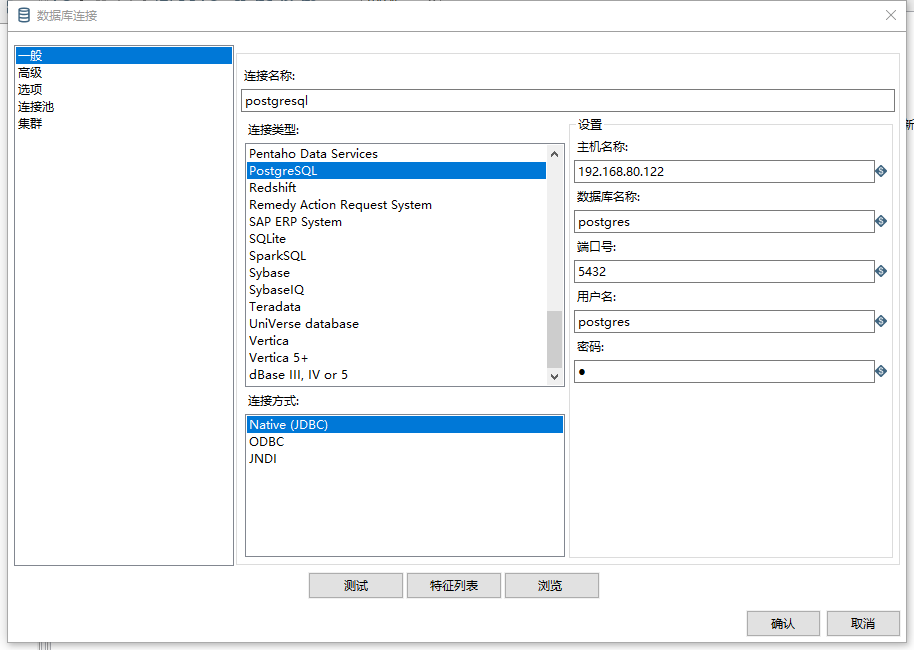This screenshot has height=650, width=914.
Task: Confirm with the 确认 button
Action: 783,623
